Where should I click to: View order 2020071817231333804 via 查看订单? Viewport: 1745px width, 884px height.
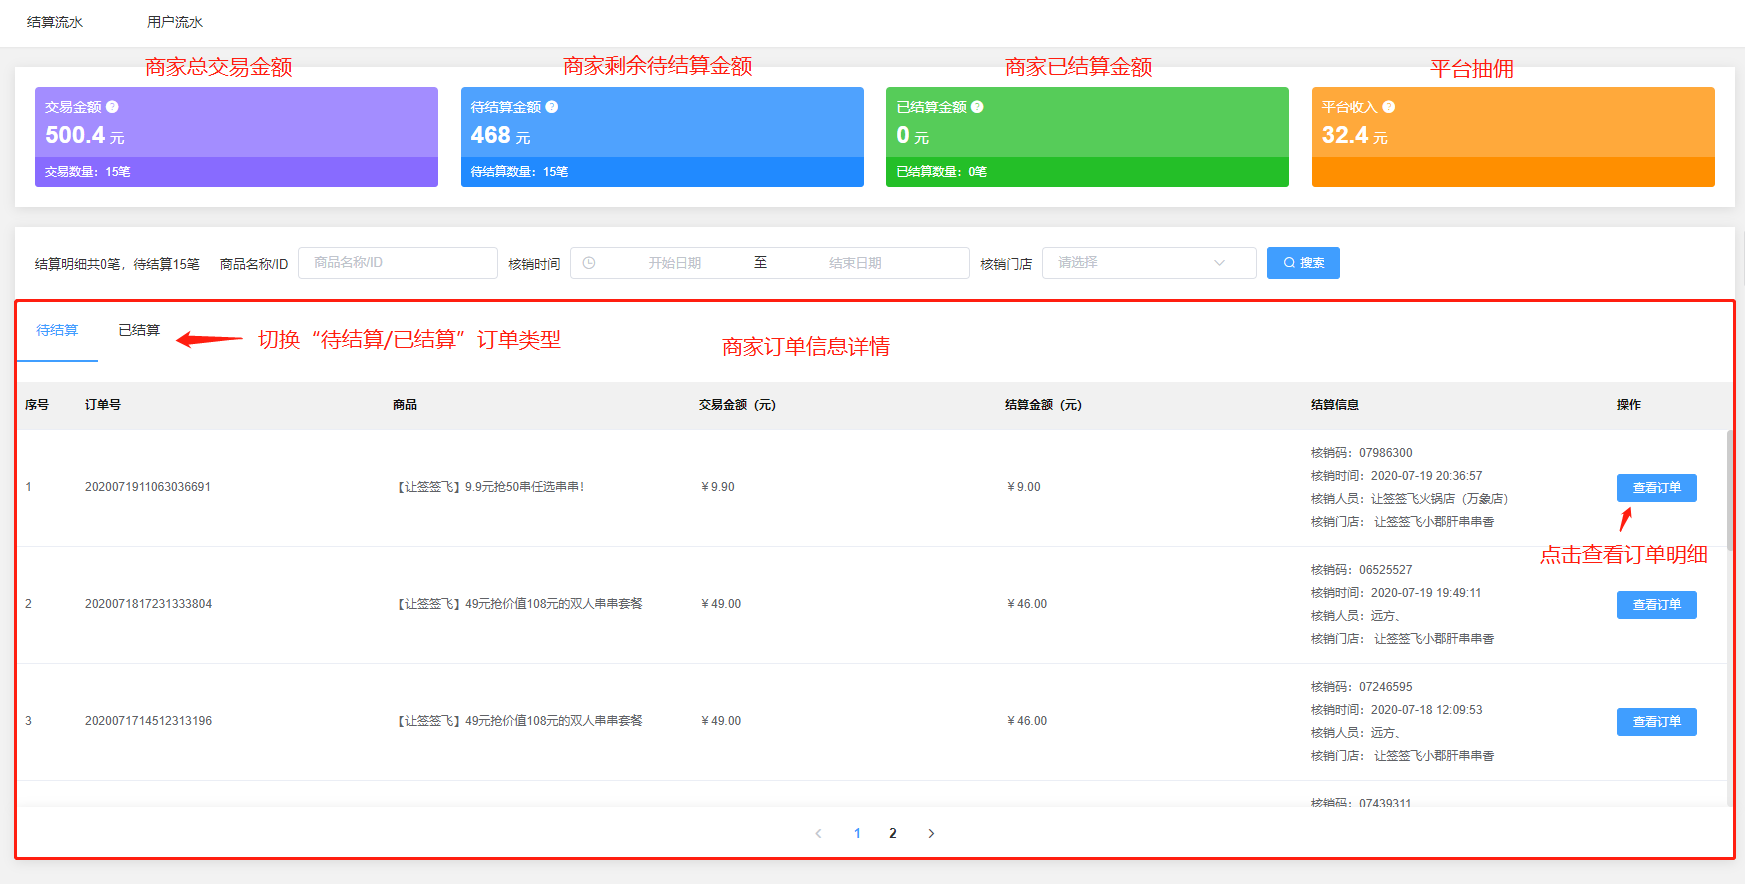tap(1656, 605)
